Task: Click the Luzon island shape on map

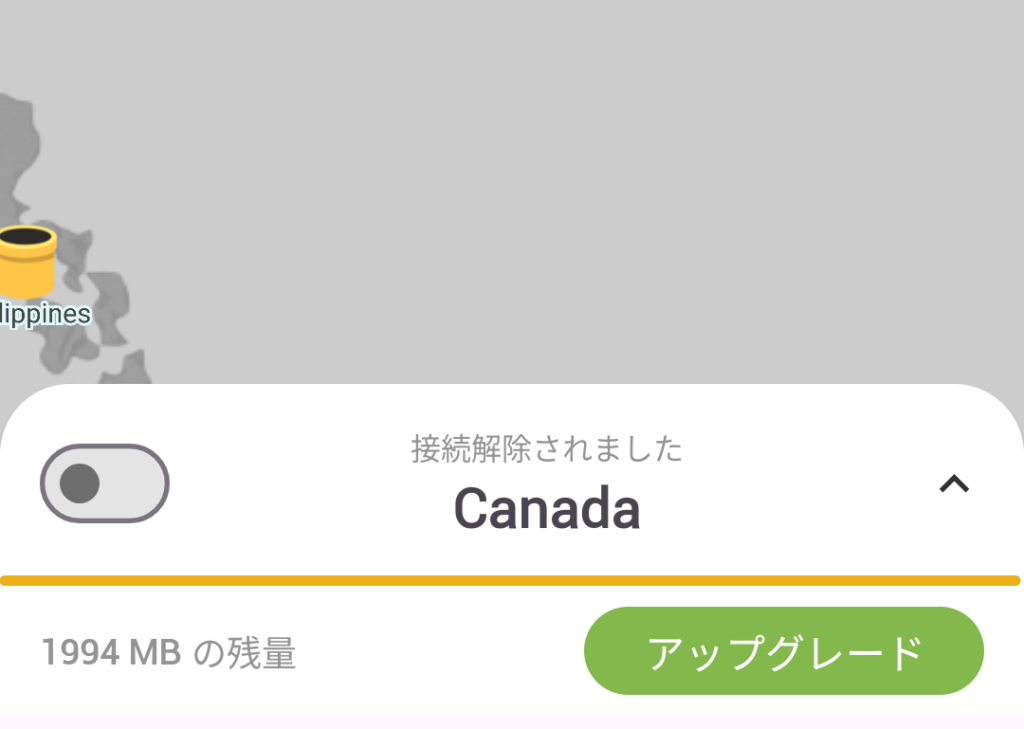Action: click(18, 157)
